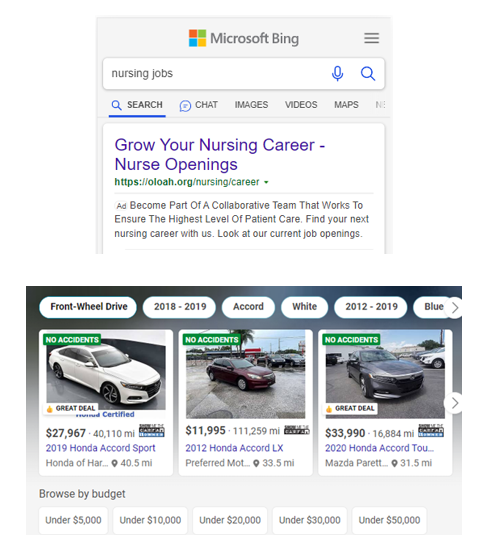The width and height of the screenshot is (487, 552).
Task: Open the 2020 Honda Accord Tou... link
Action: tap(380, 448)
